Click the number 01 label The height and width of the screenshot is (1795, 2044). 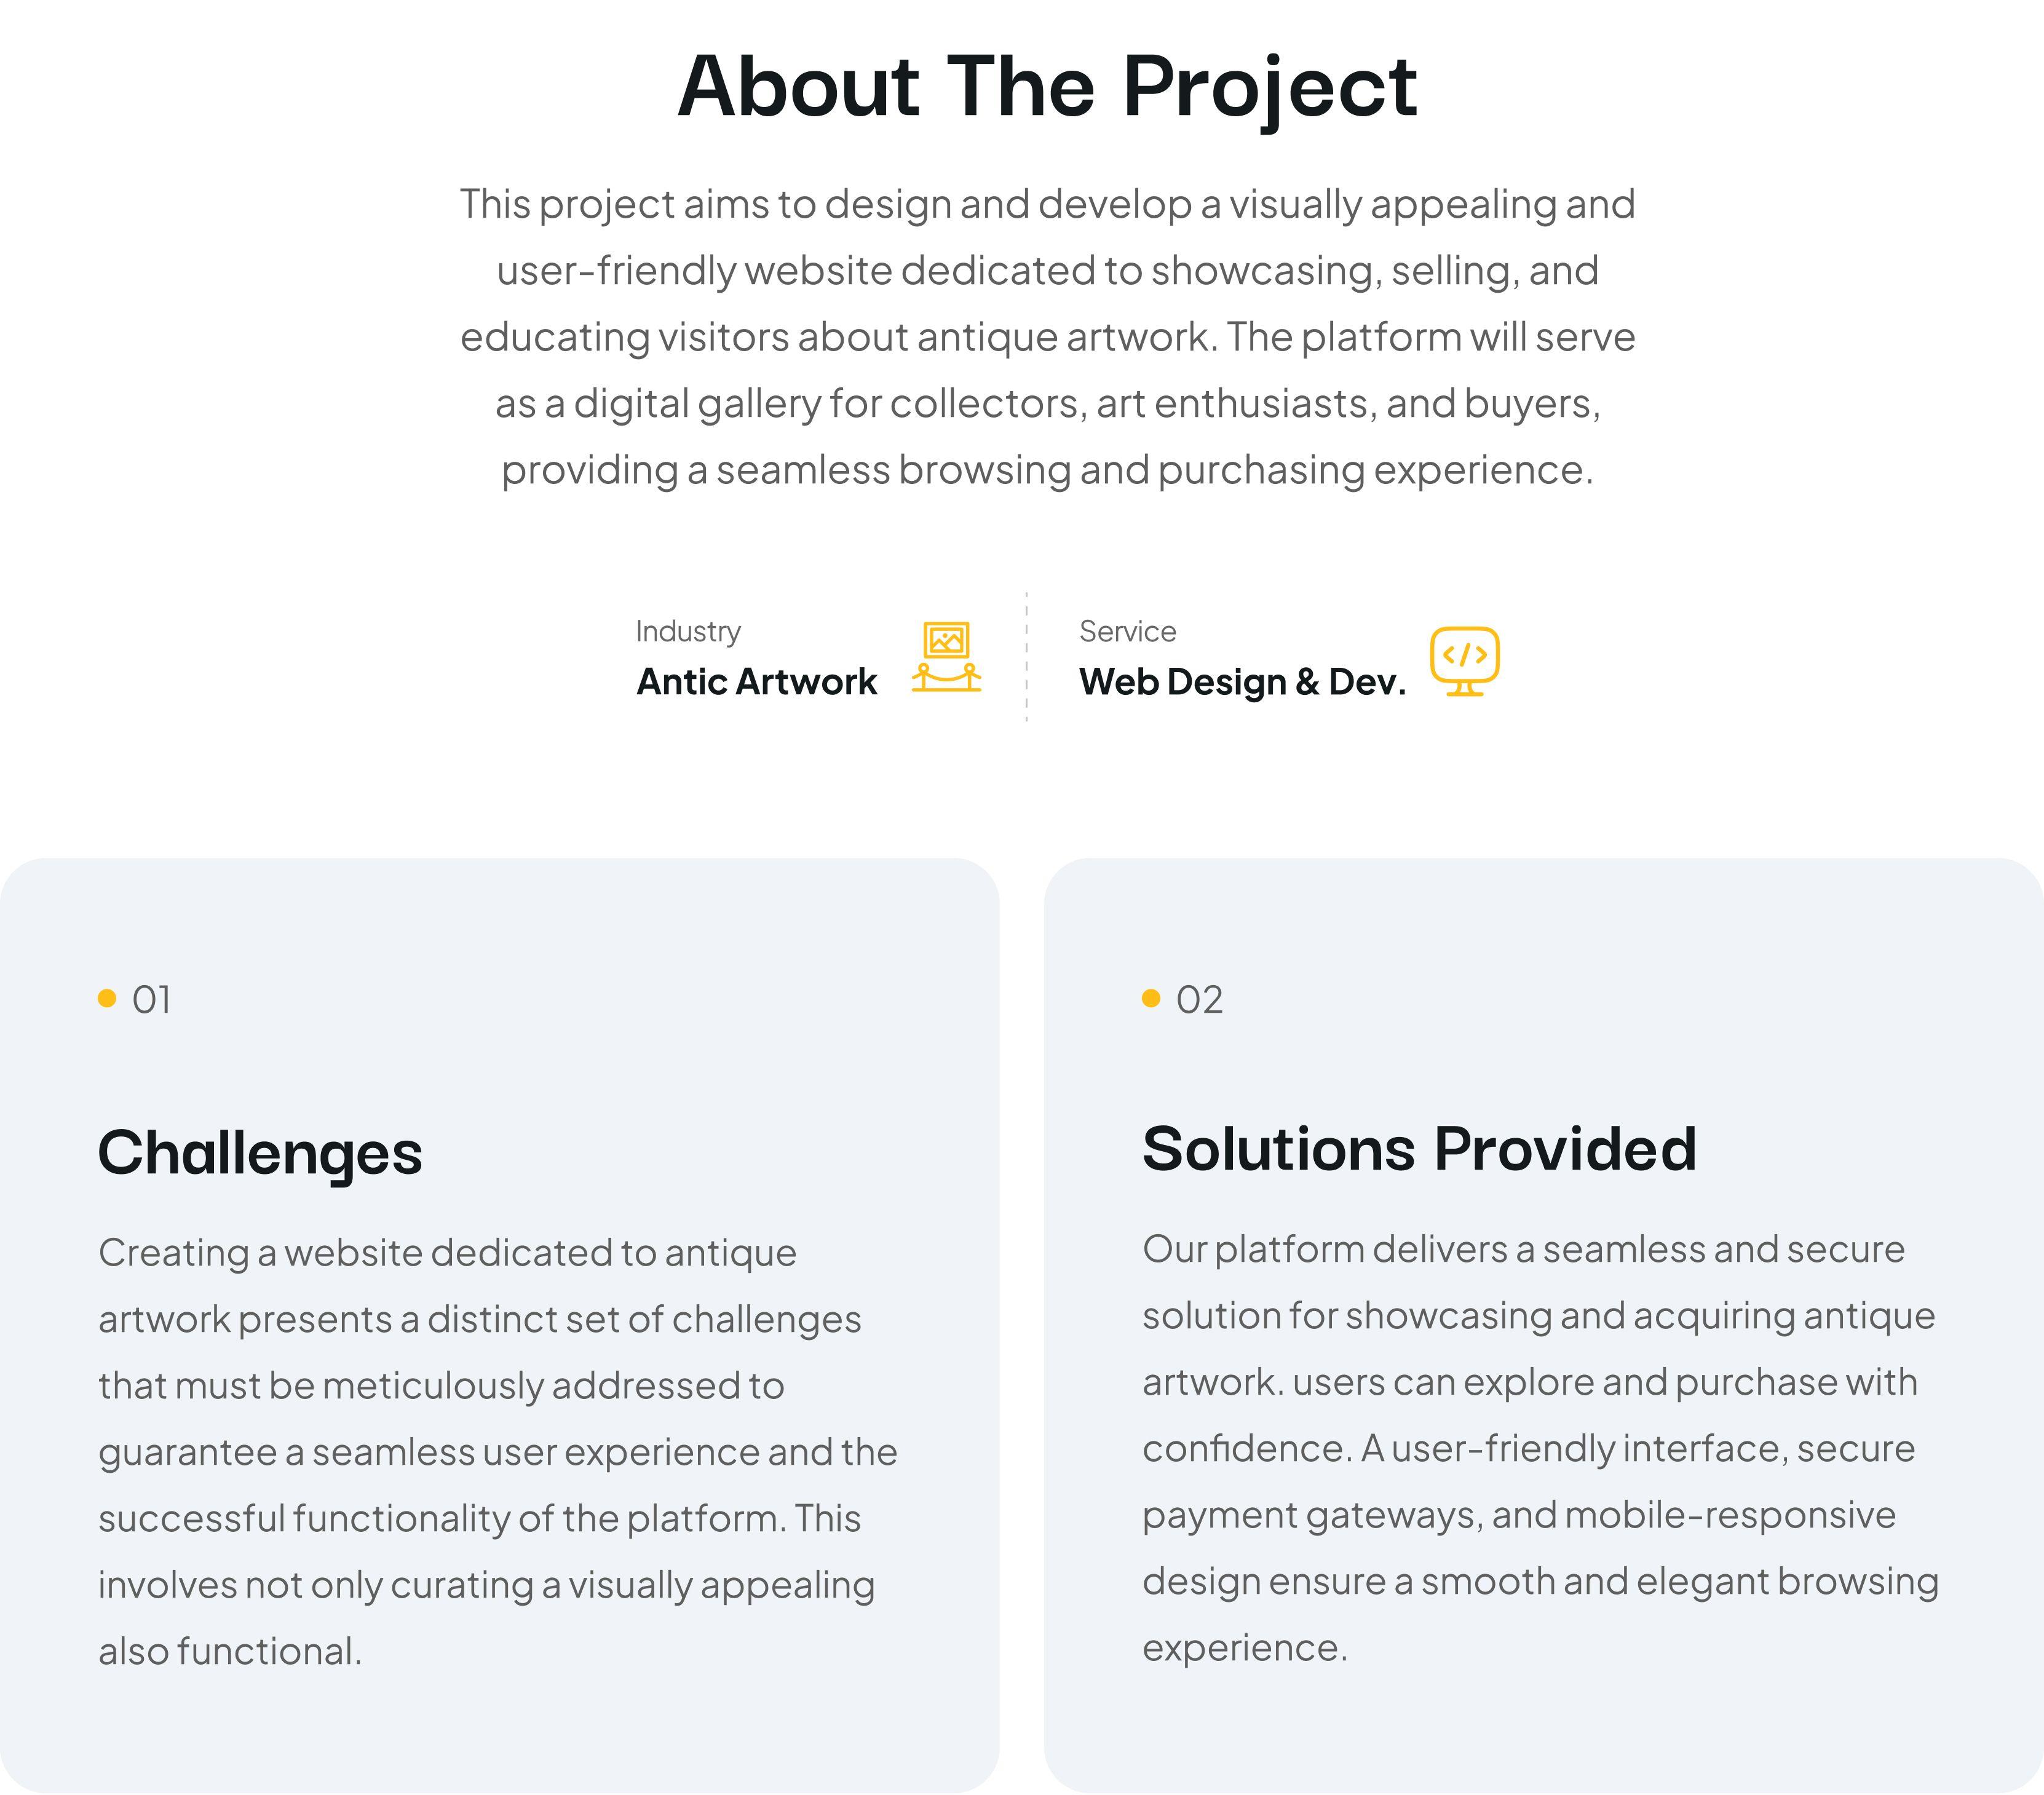point(151,1000)
